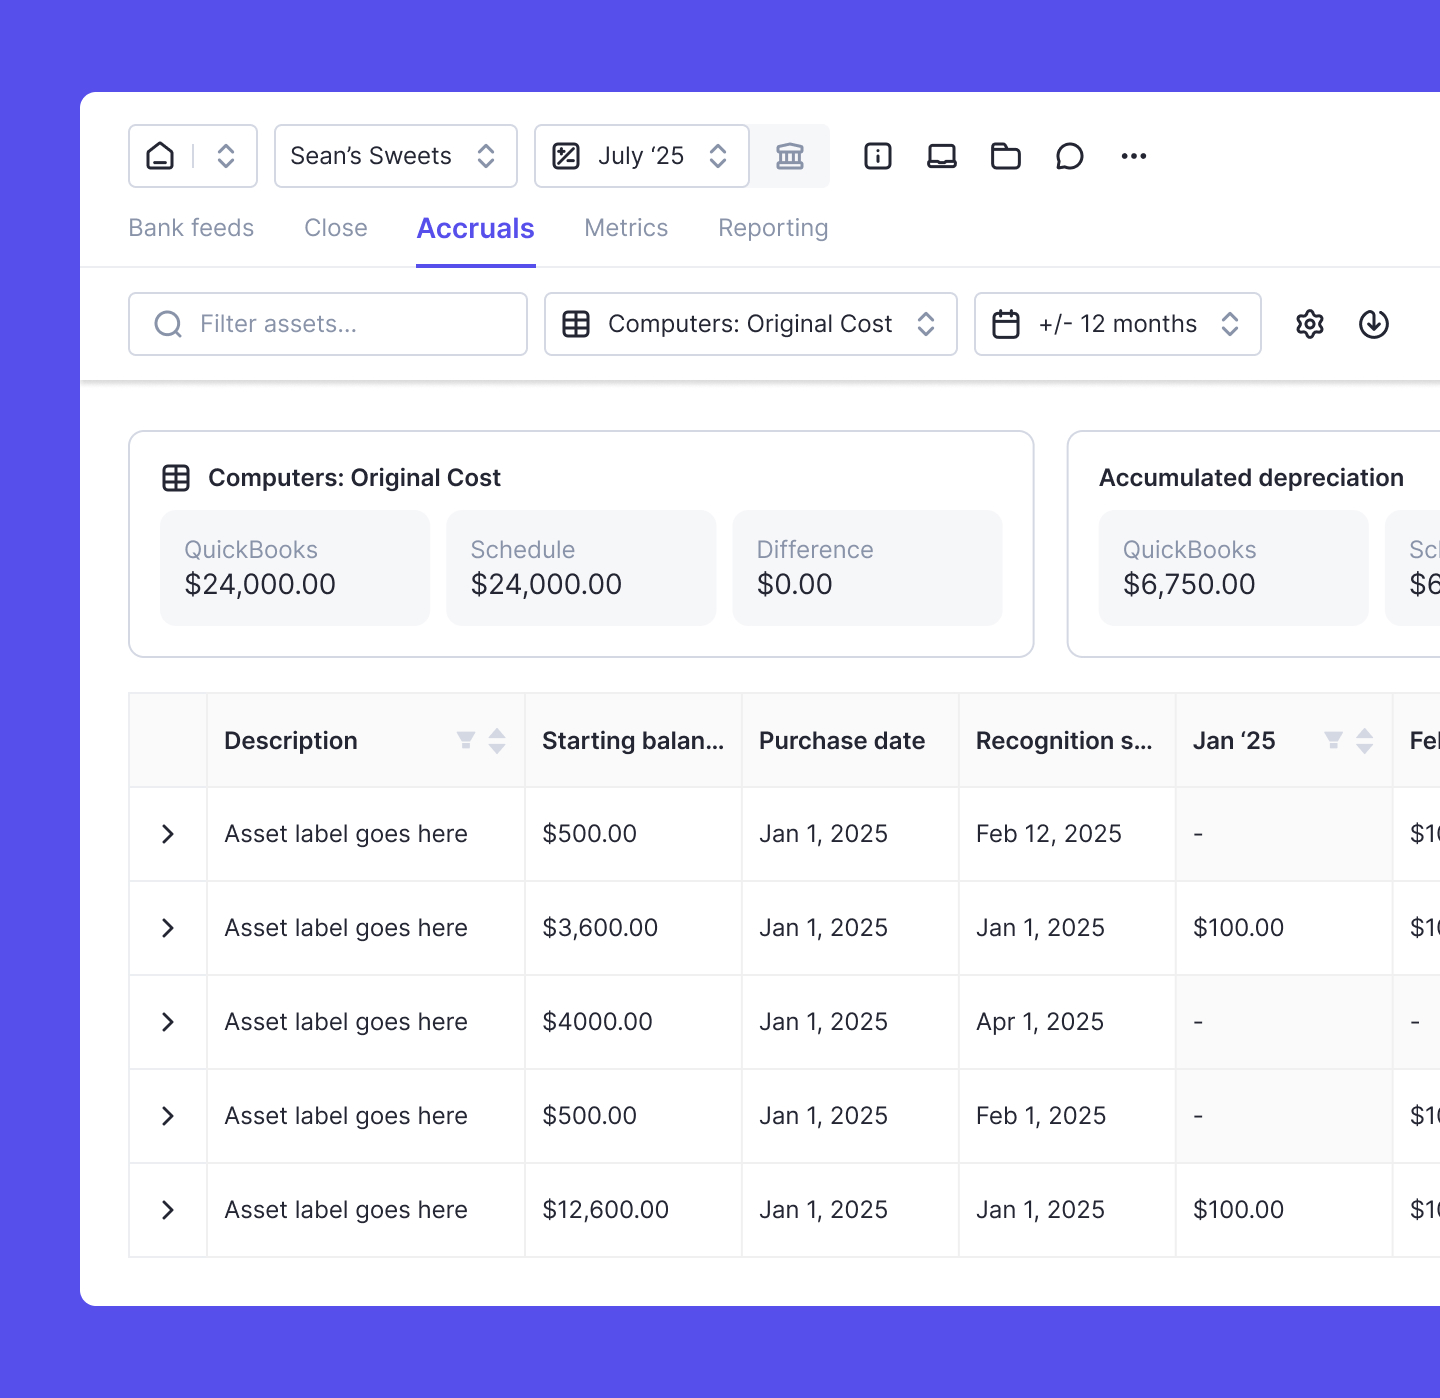Click the laptop icon in toolbar
Image resolution: width=1440 pixels, height=1398 pixels.
point(941,156)
